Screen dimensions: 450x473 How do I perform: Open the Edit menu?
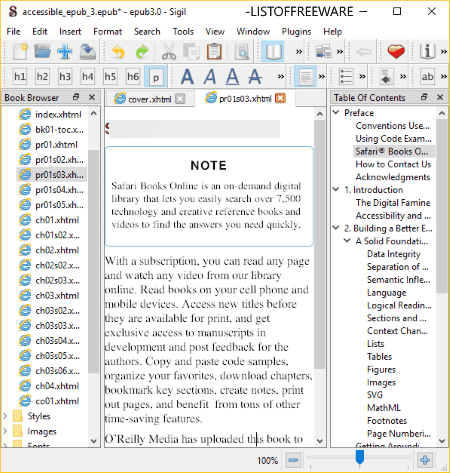tap(40, 32)
